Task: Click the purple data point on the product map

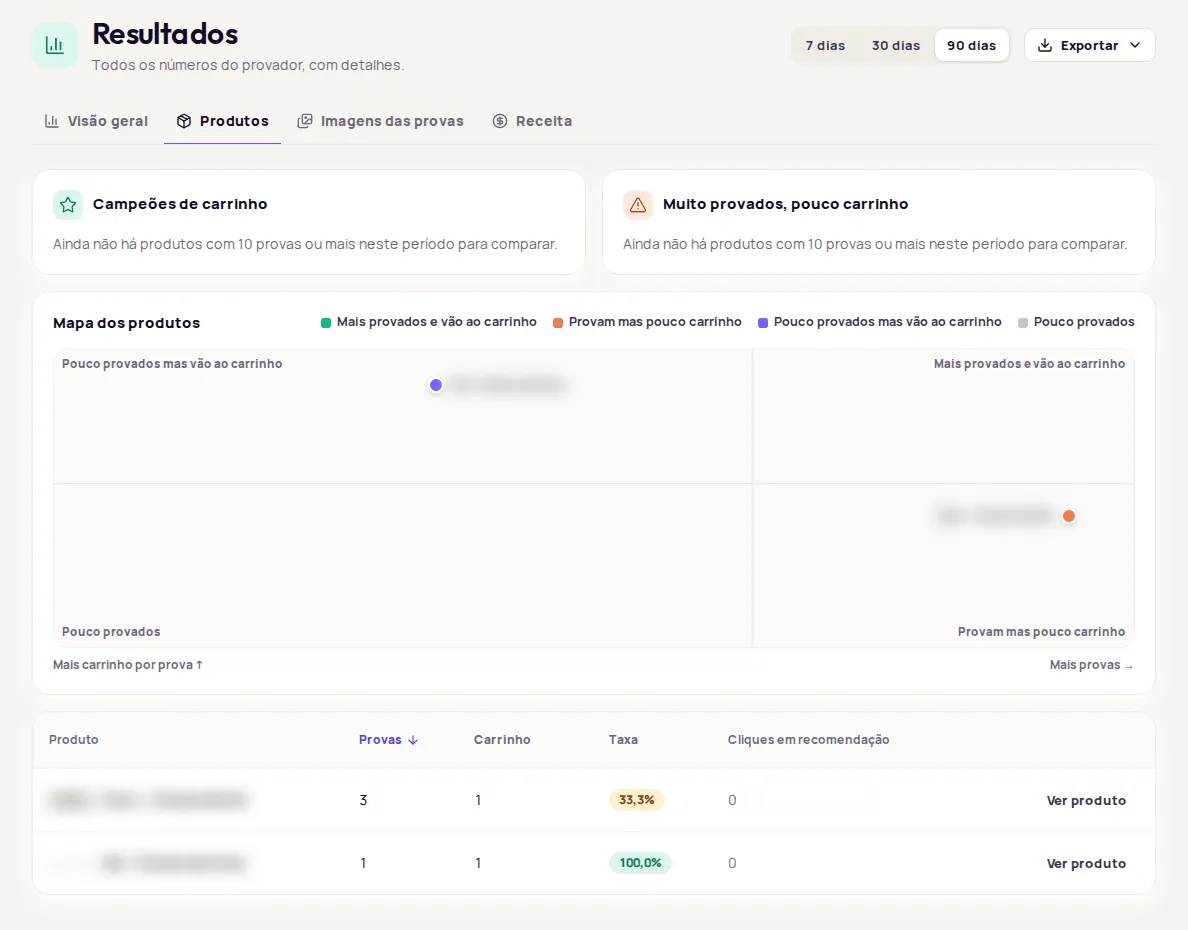Action: 436,385
